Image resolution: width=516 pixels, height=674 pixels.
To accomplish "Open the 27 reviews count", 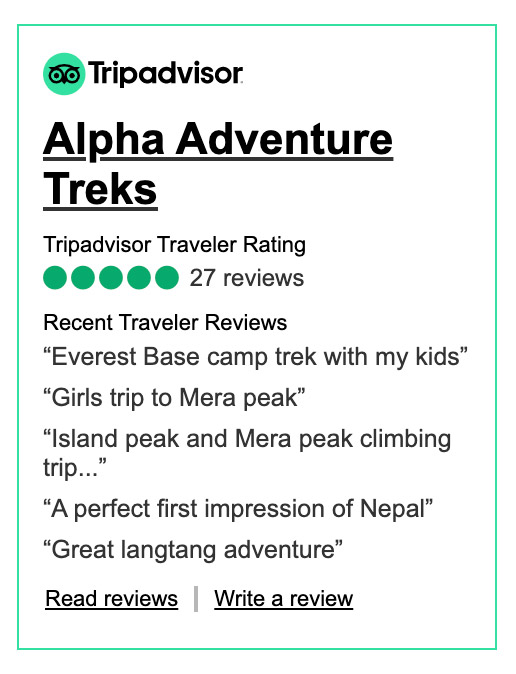I will click(247, 278).
